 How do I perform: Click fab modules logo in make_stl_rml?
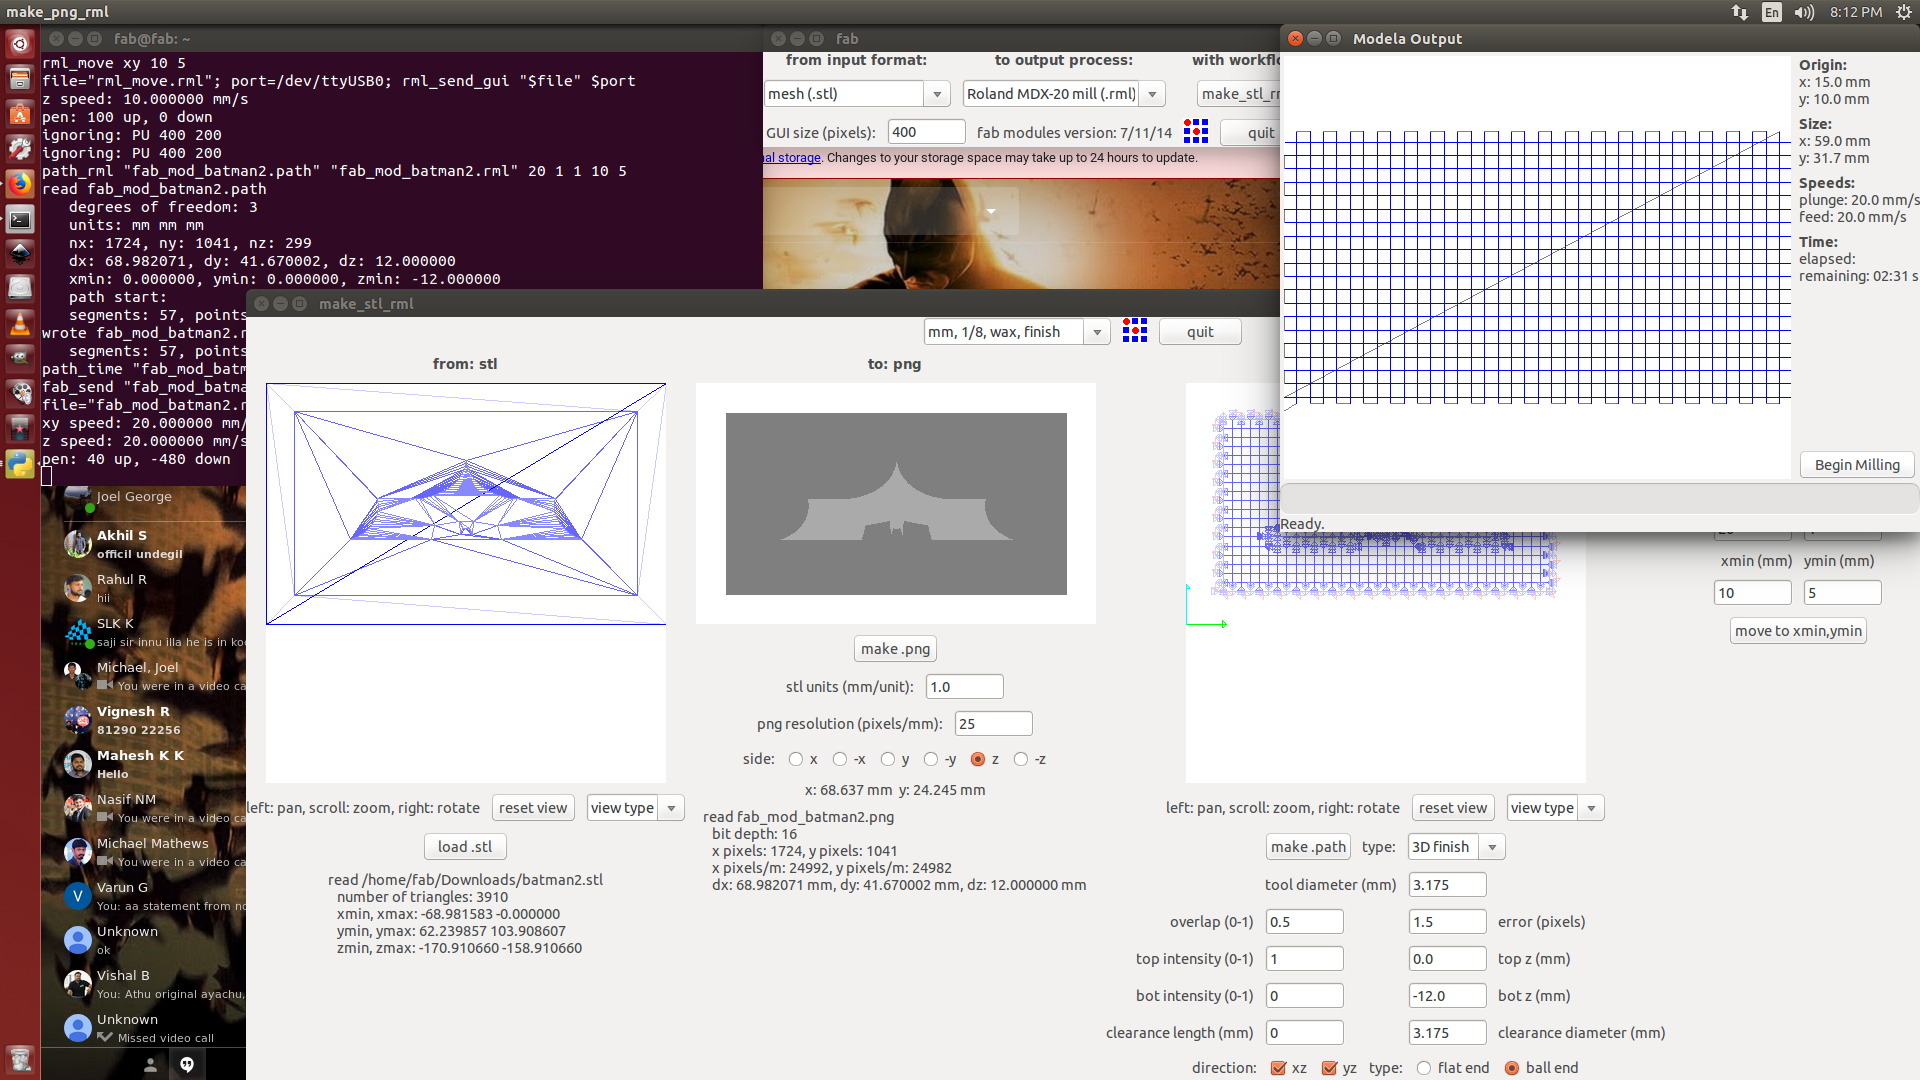tap(1134, 331)
